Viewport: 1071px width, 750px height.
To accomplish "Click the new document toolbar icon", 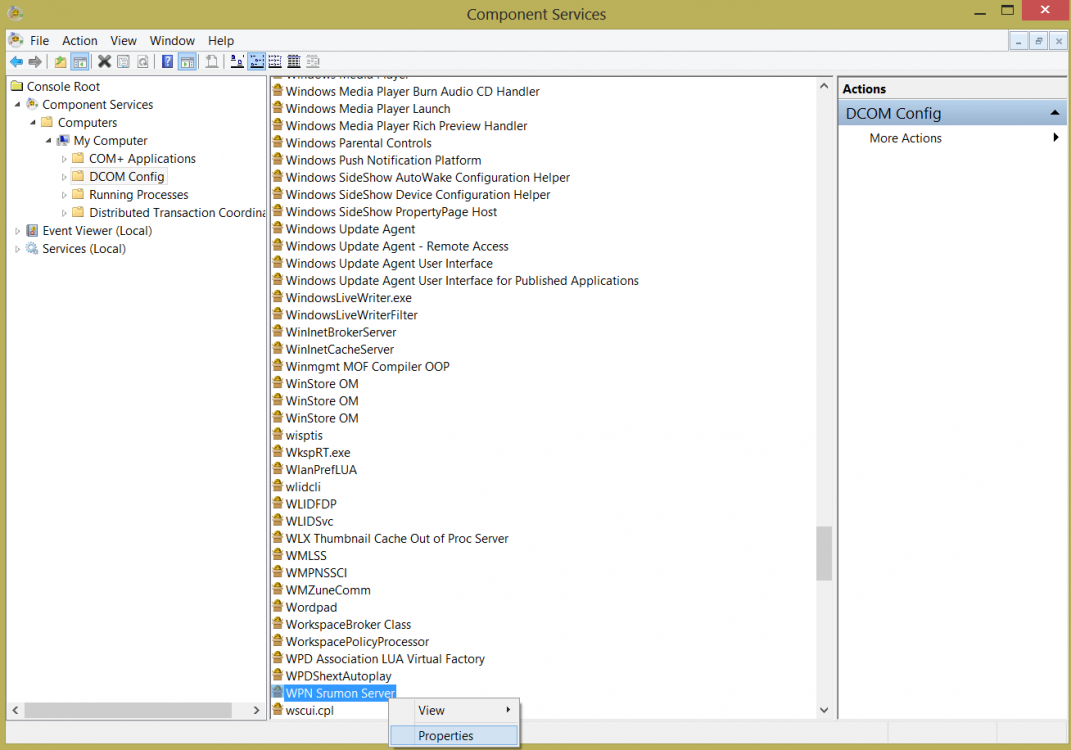I will [212, 62].
